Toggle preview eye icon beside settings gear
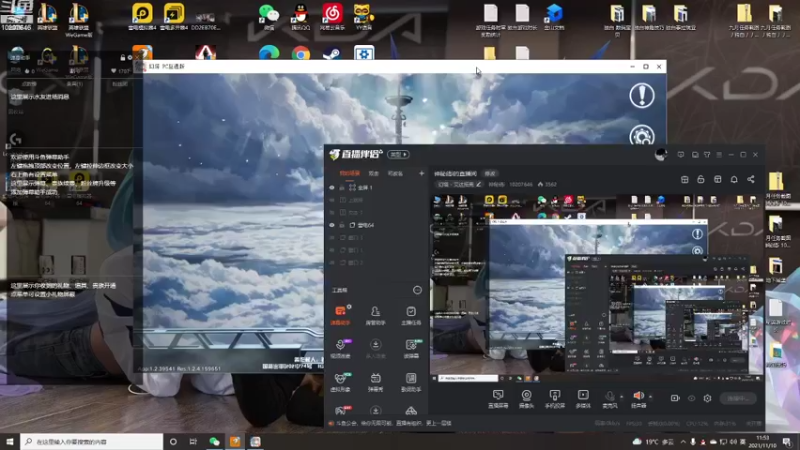 [691, 398]
